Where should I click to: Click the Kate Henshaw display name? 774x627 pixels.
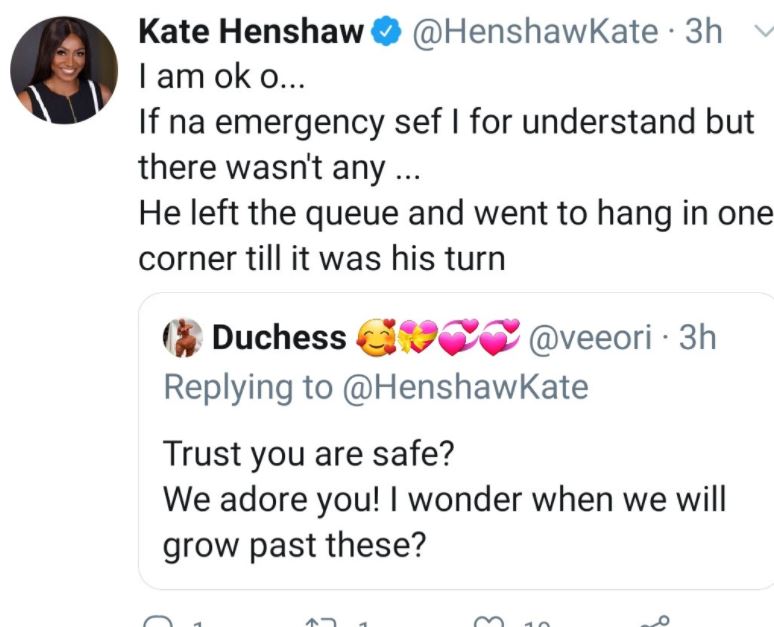[x=250, y=32]
